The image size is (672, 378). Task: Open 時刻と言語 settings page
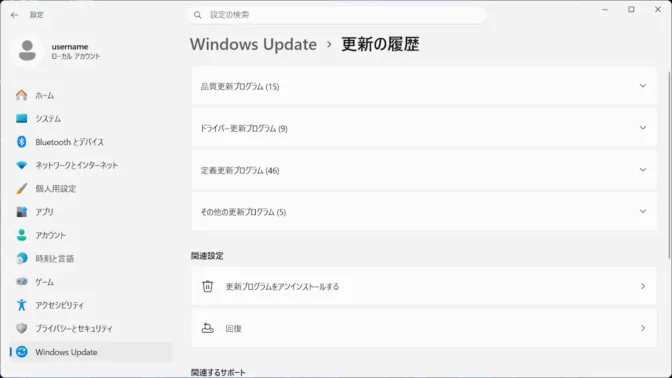pos(91,258)
